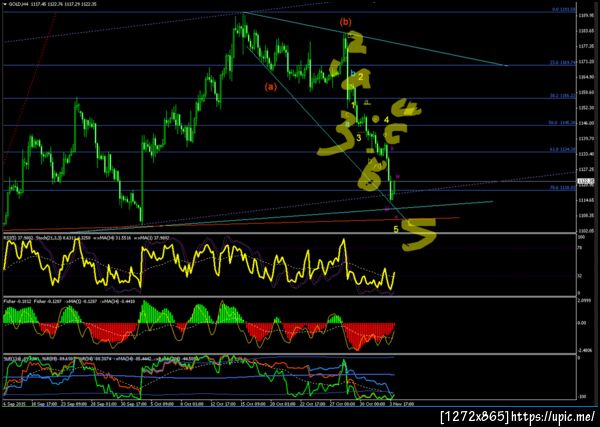Select the small yellow wave 4 label

[x=386, y=120]
